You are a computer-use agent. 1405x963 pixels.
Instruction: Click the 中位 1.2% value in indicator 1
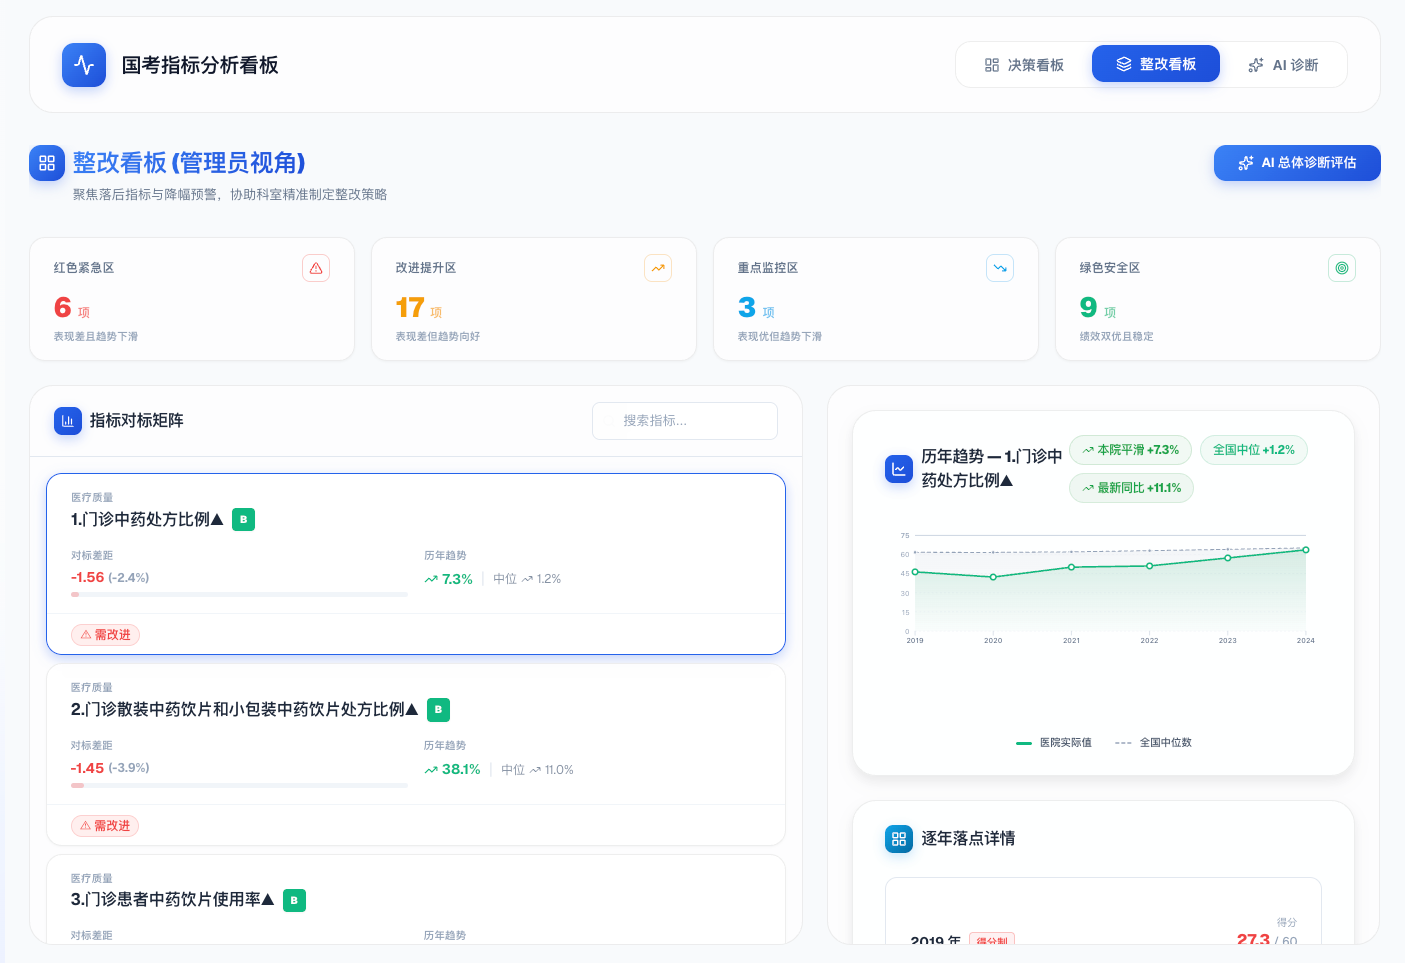click(x=527, y=579)
